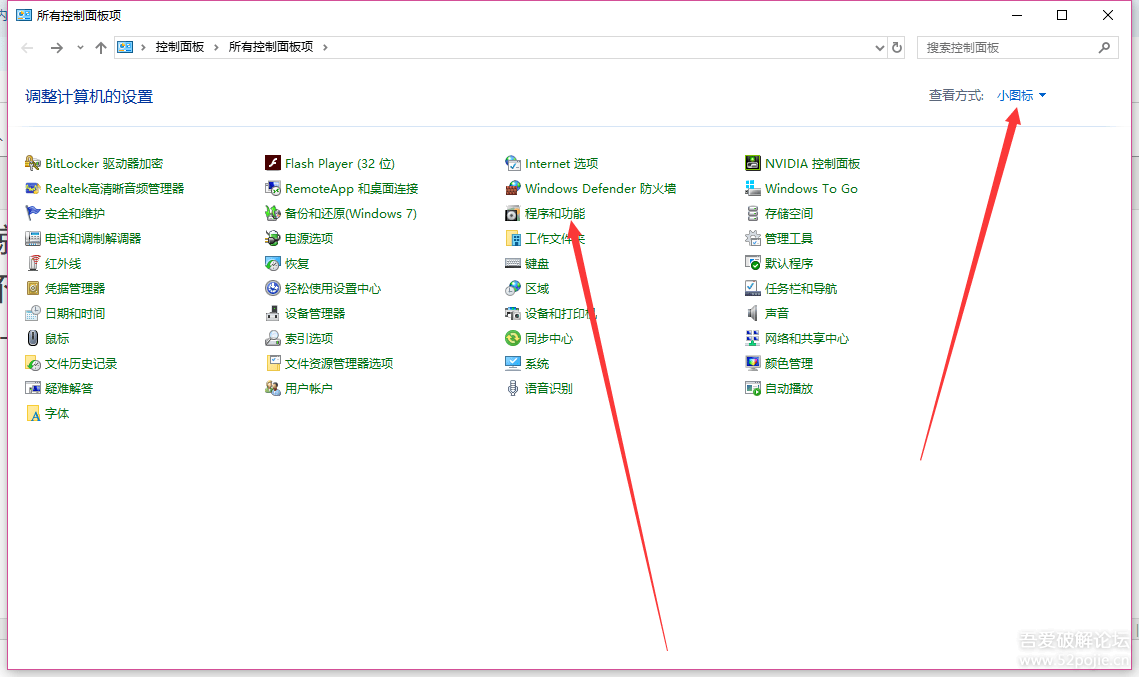Expand the 查看方式 小图标 dropdown
Image resolution: width=1139 pixels, height=677 pixels.
click(x=1021, y=96)
